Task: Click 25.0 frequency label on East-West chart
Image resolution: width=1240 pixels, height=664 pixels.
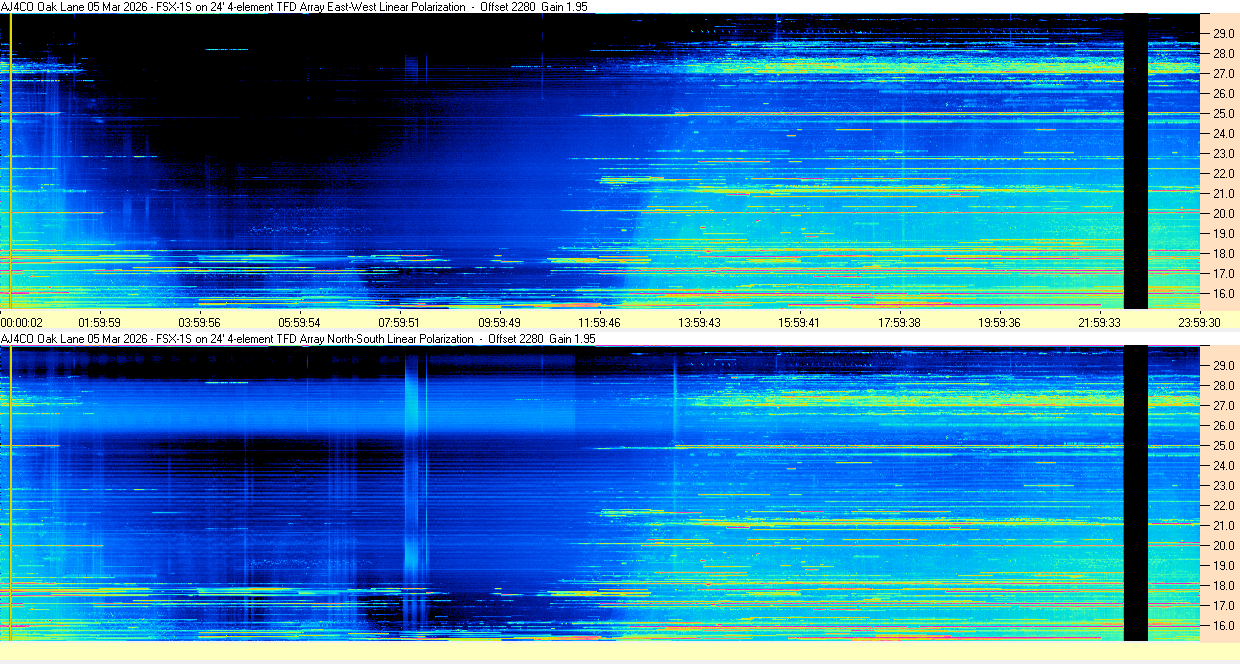Action: [x=1223, y=114]
